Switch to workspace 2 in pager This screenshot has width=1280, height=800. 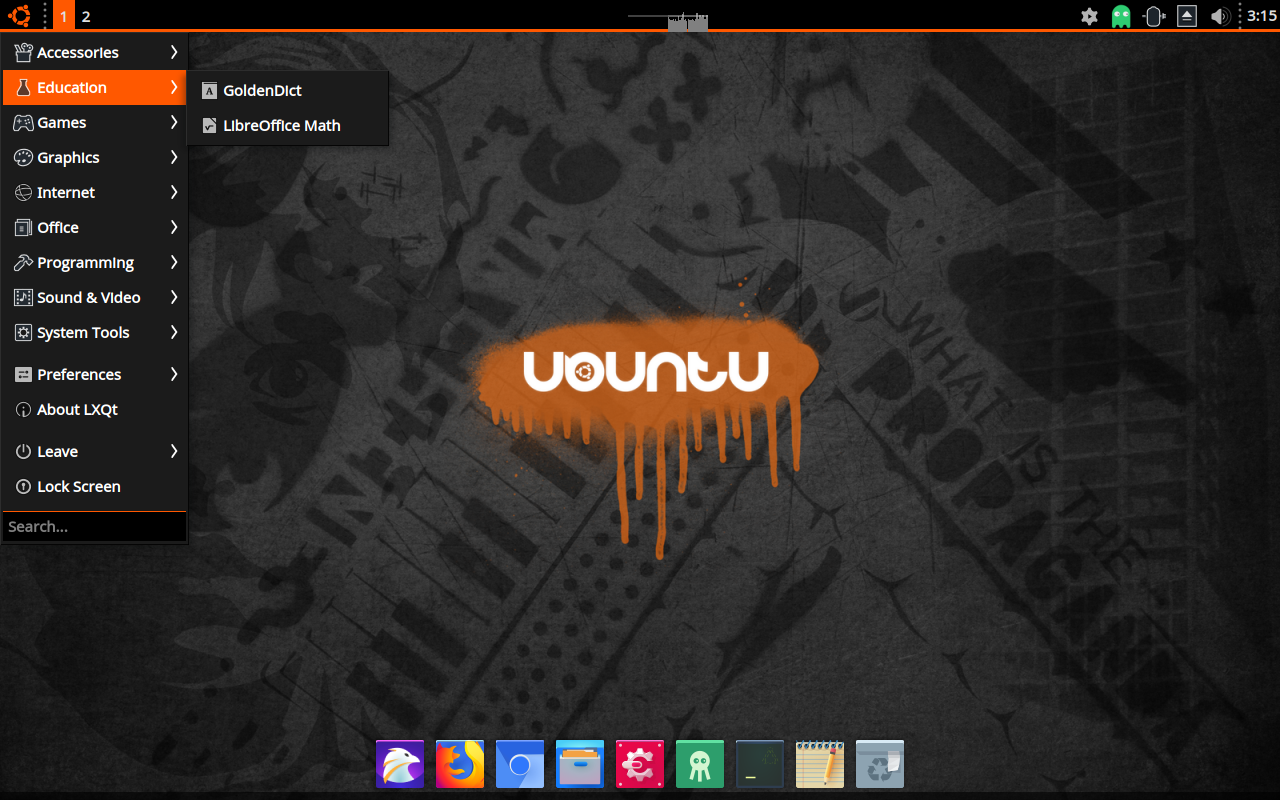coord(86,16)
